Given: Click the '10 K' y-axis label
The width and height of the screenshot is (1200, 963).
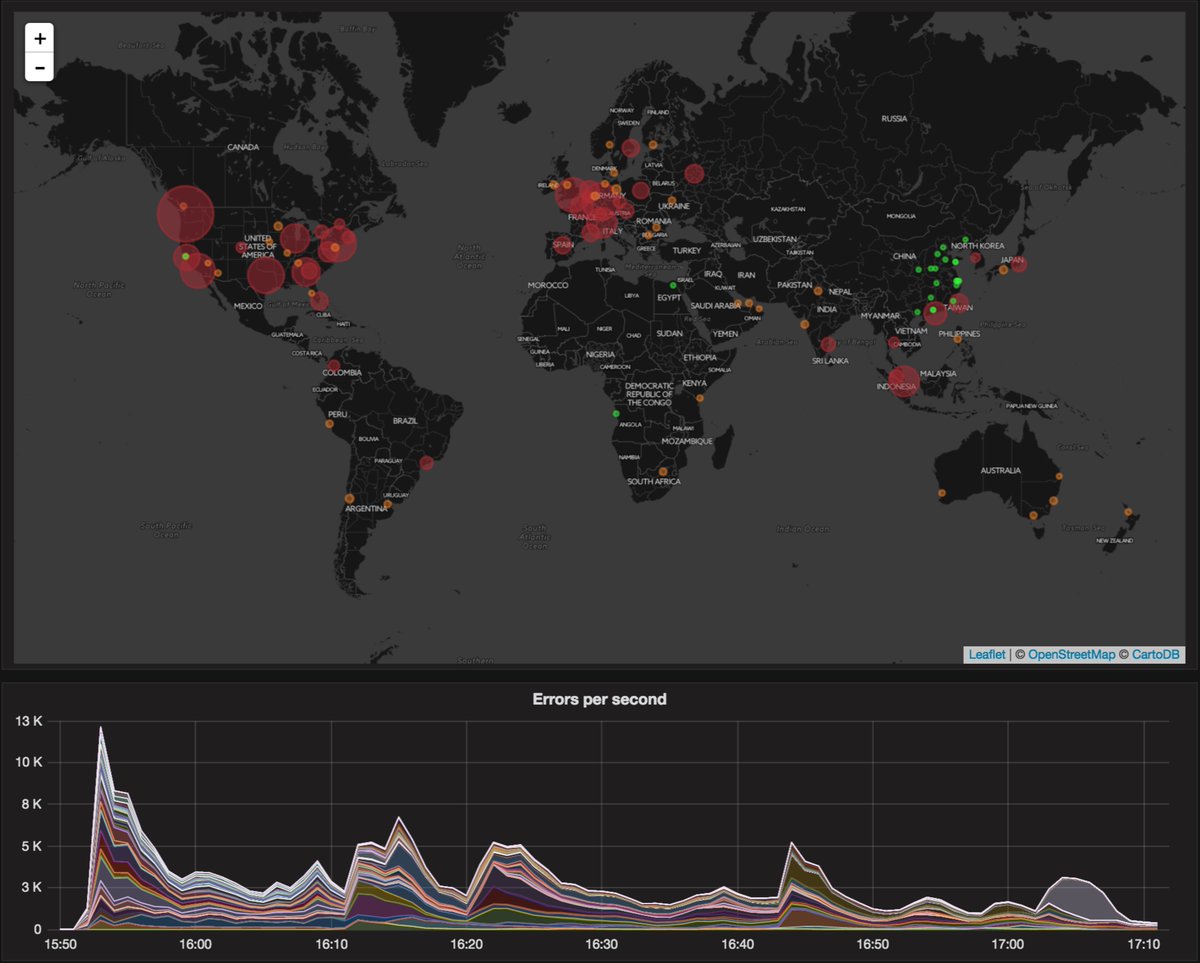Looking at the screenshot, I should point(31,762).
